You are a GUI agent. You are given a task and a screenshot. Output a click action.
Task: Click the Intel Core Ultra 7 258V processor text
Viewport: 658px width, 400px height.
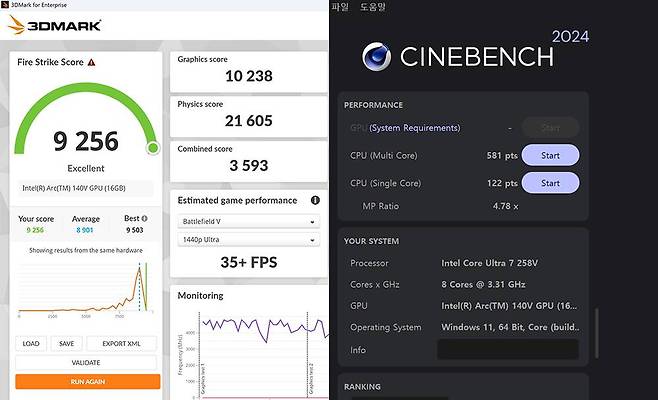click(x=489, y=263)
